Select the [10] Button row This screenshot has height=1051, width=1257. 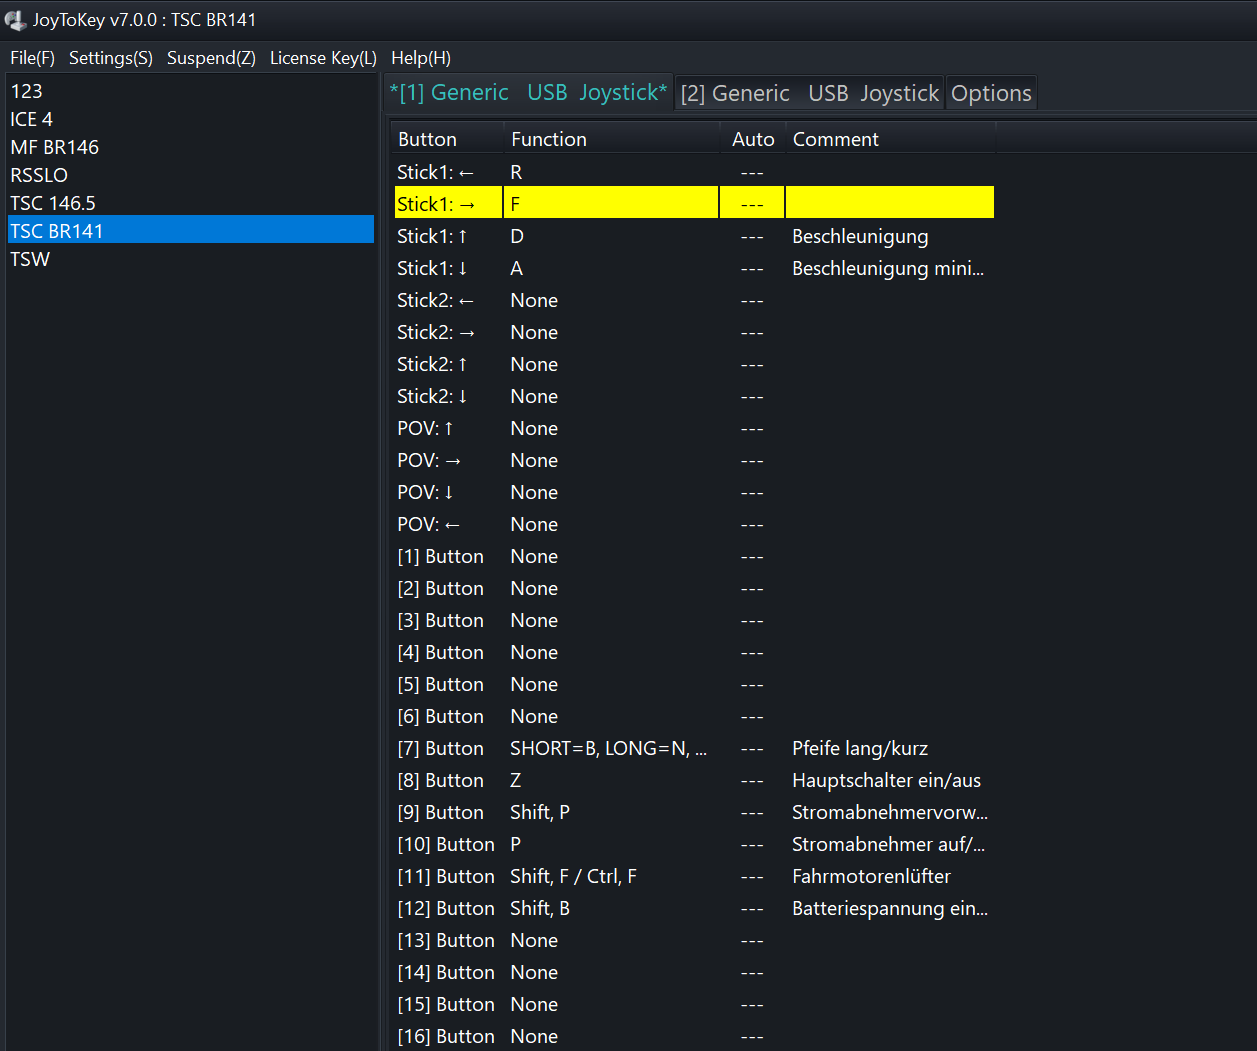pyautogui.click(x=694, y=844)
